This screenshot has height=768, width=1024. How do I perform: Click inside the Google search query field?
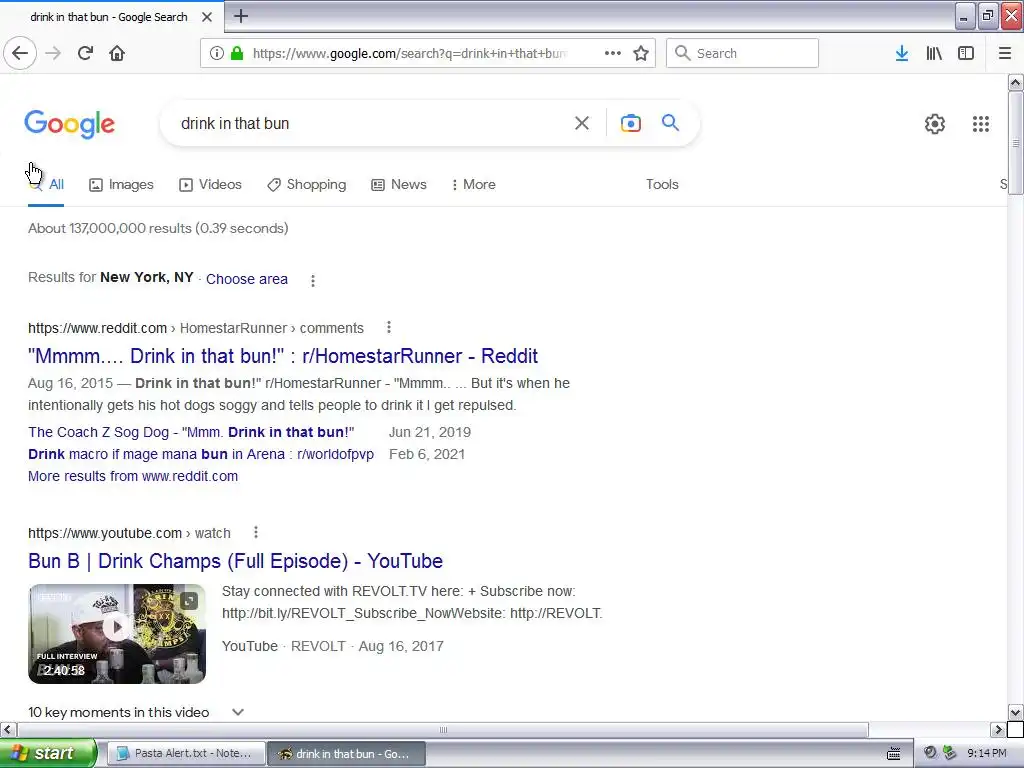coord(366,123)
